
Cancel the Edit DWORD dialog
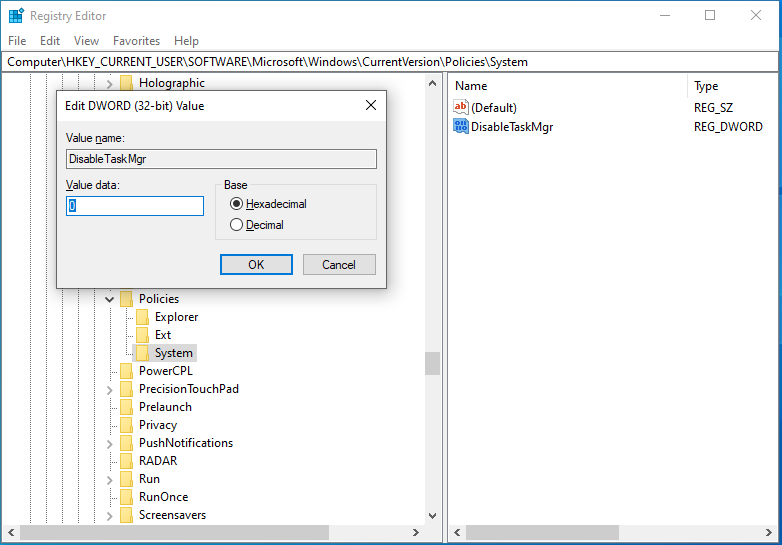339,264
